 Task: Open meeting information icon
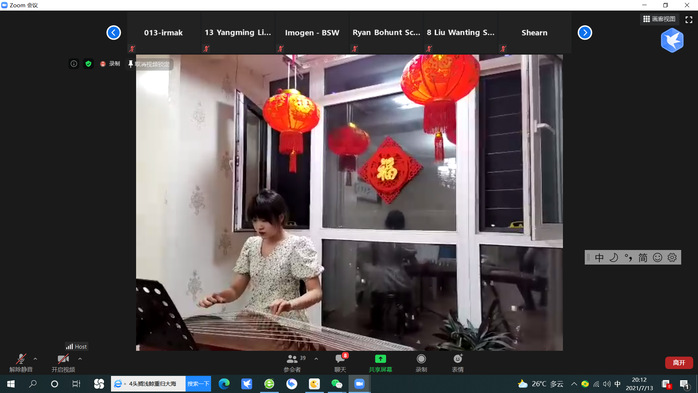[74, 64]
